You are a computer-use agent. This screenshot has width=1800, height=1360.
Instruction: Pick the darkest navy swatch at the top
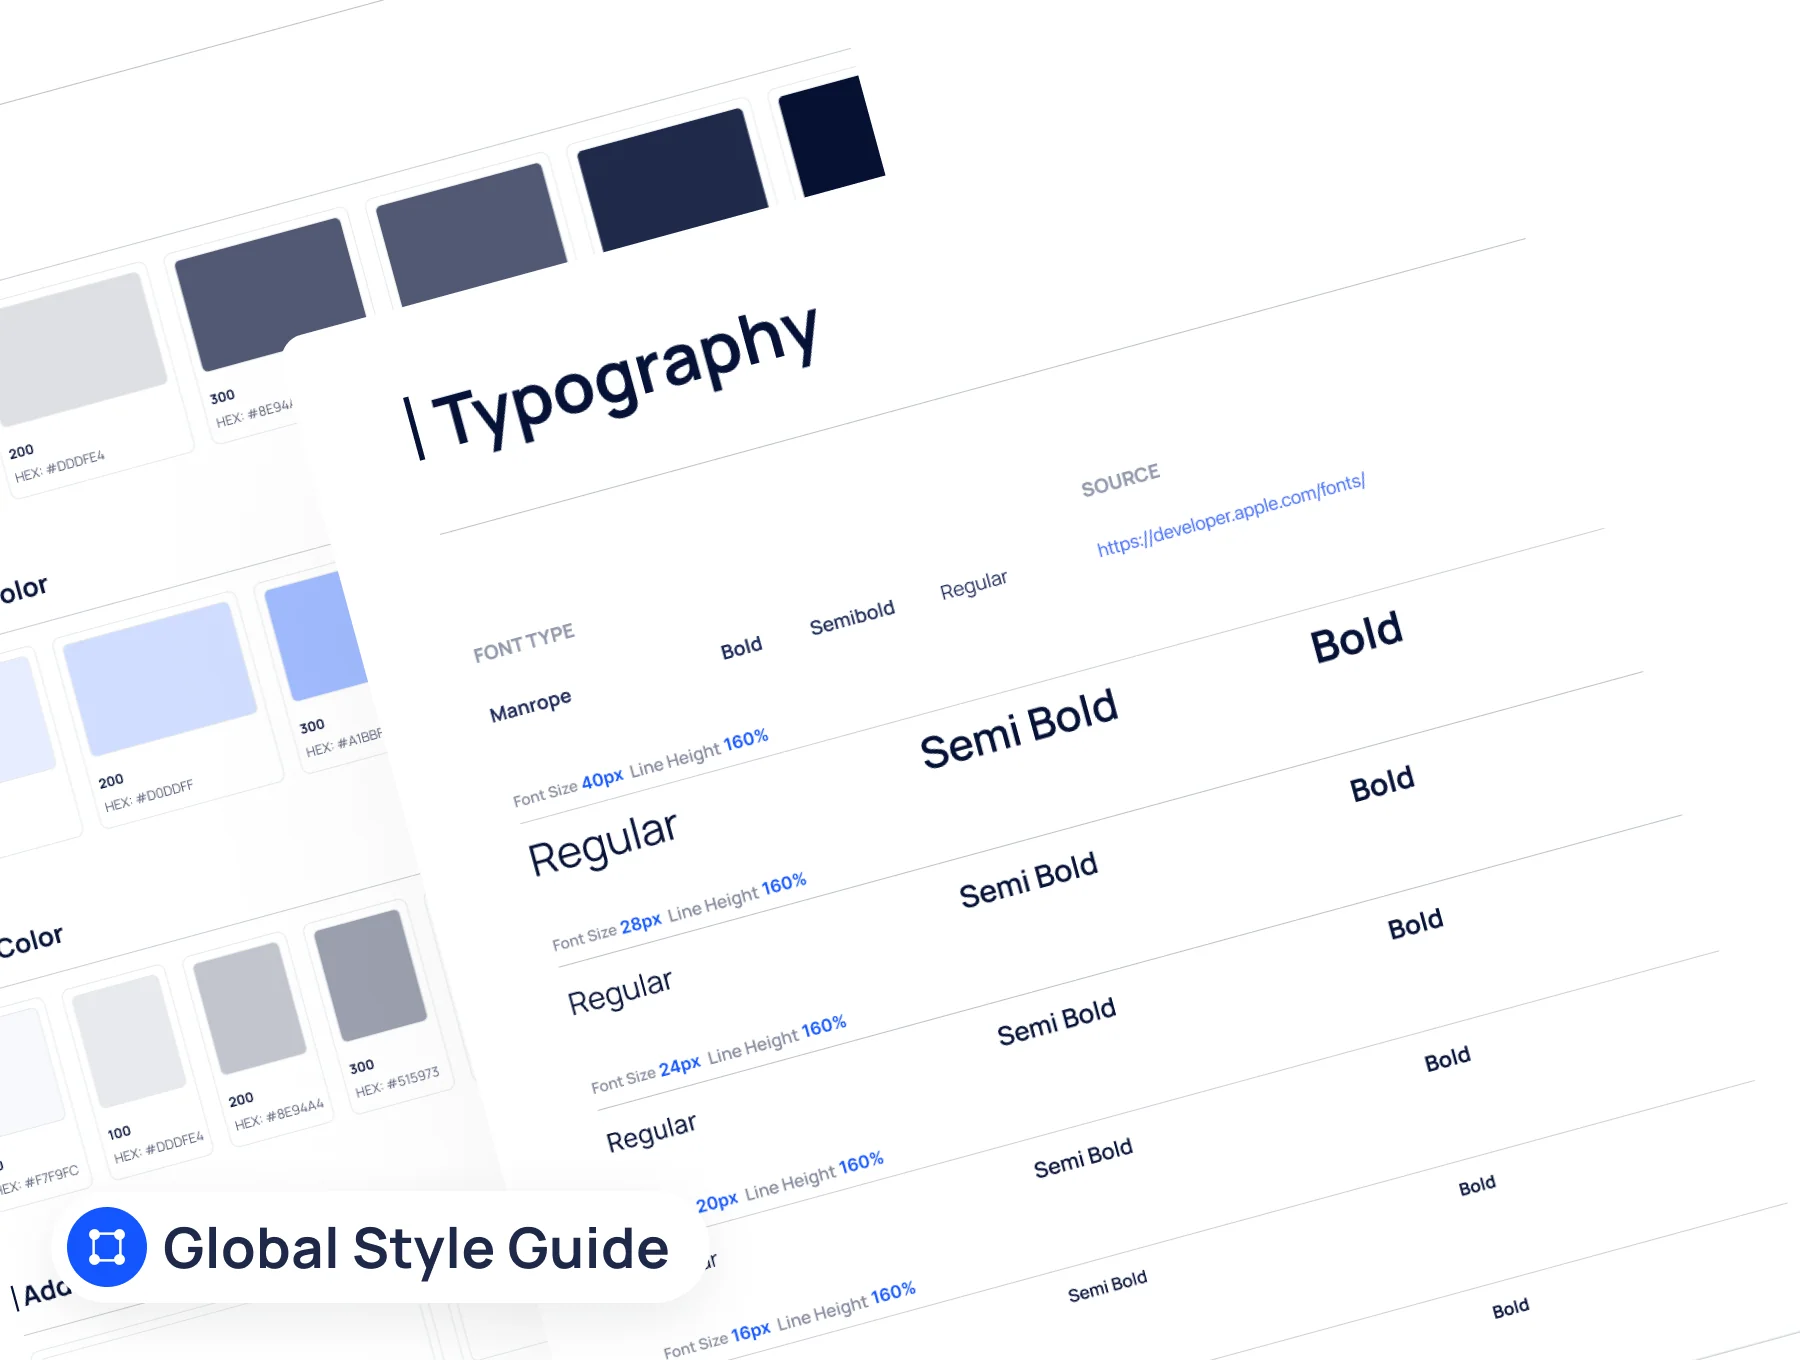tap(831, 136)
